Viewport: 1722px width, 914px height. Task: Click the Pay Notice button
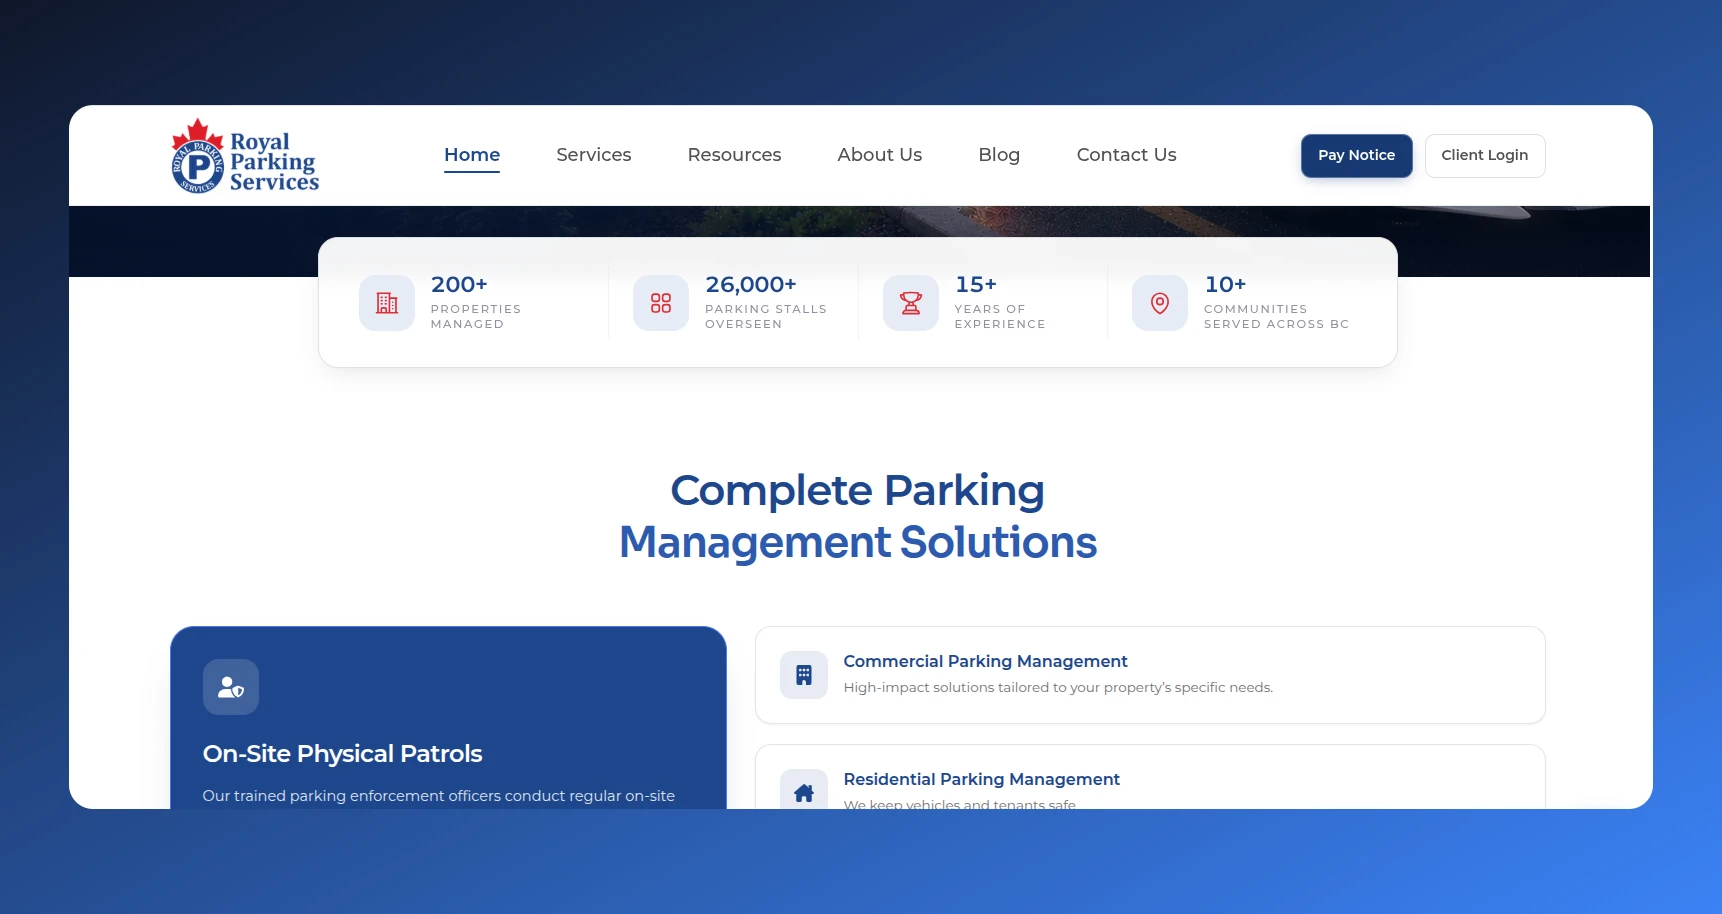tap(1356, 155)
